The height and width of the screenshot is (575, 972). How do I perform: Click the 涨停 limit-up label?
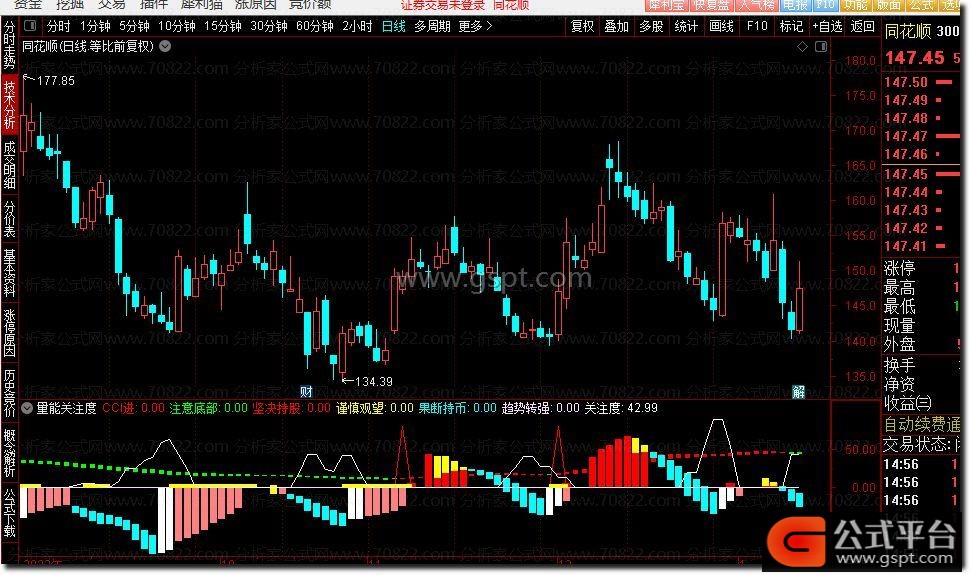tap(899, 268)
